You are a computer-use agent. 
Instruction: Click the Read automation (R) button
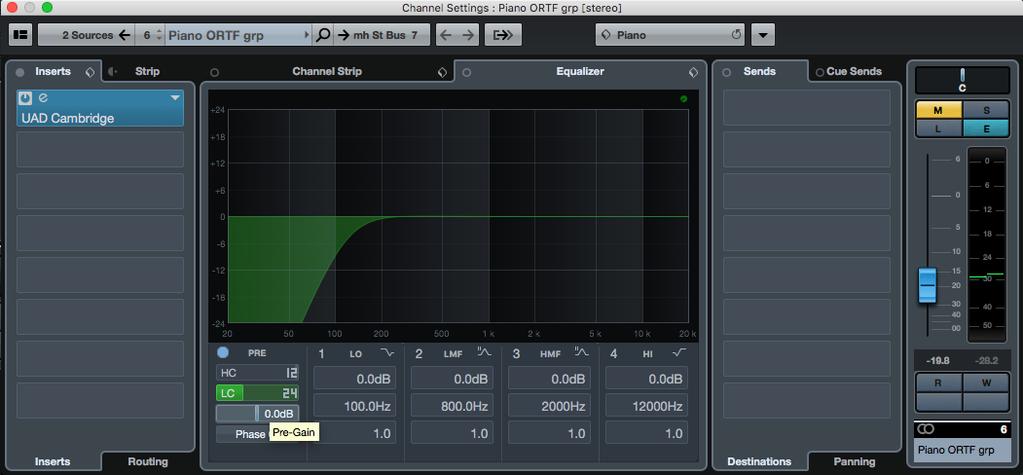point(939,383)
